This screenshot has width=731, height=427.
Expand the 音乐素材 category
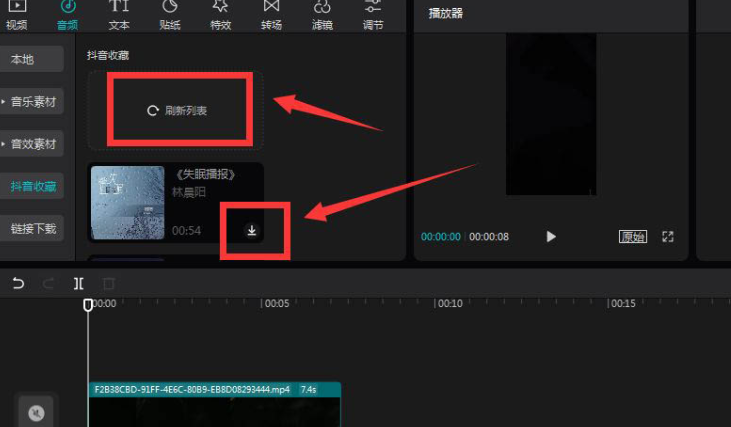point(33,101)
